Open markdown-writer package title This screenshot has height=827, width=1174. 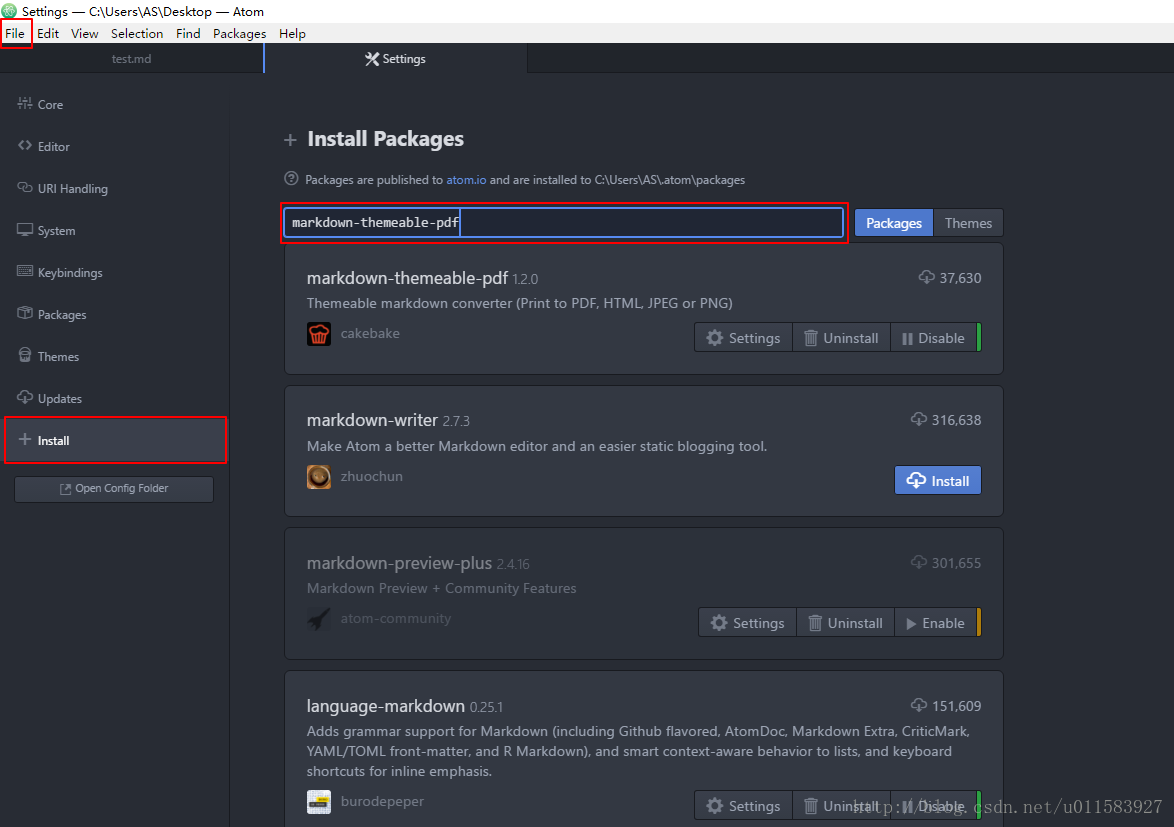click(372, 420)
